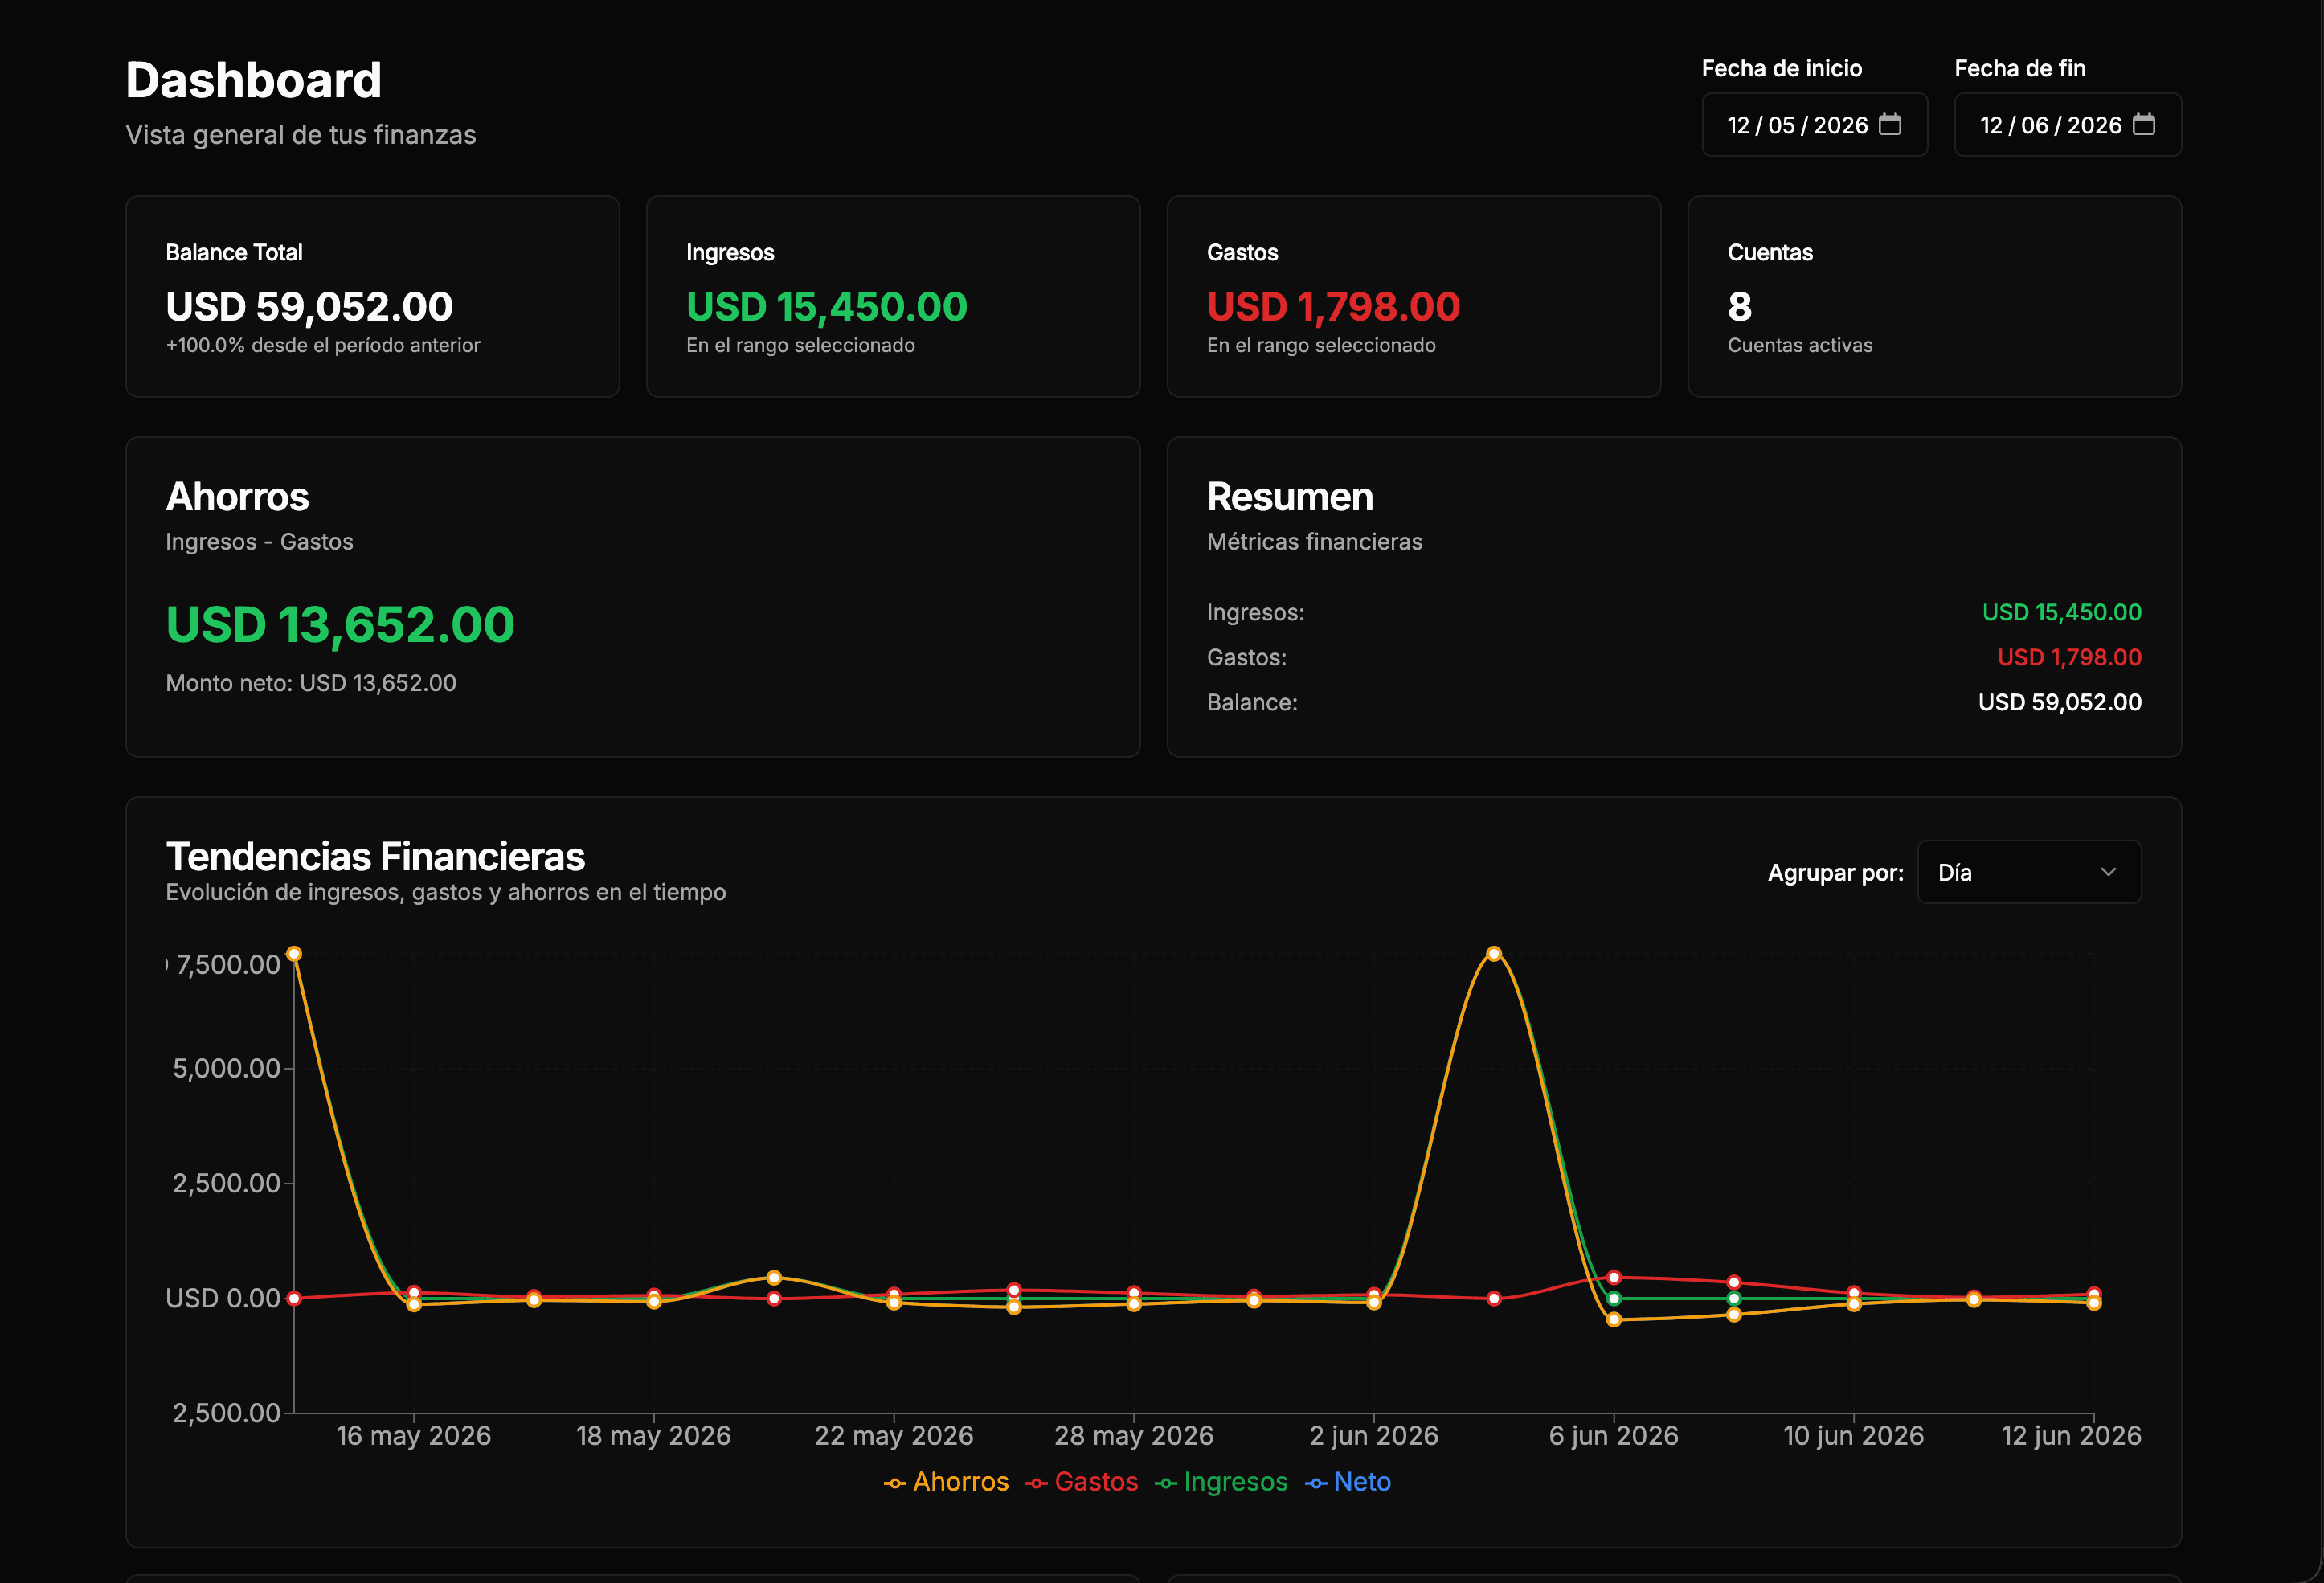Image resolution: width=2324 pixels, height=1583 pixels.
Task: Click the 2 jun 2026 x-axis label
Action: click(1373, 1436)
